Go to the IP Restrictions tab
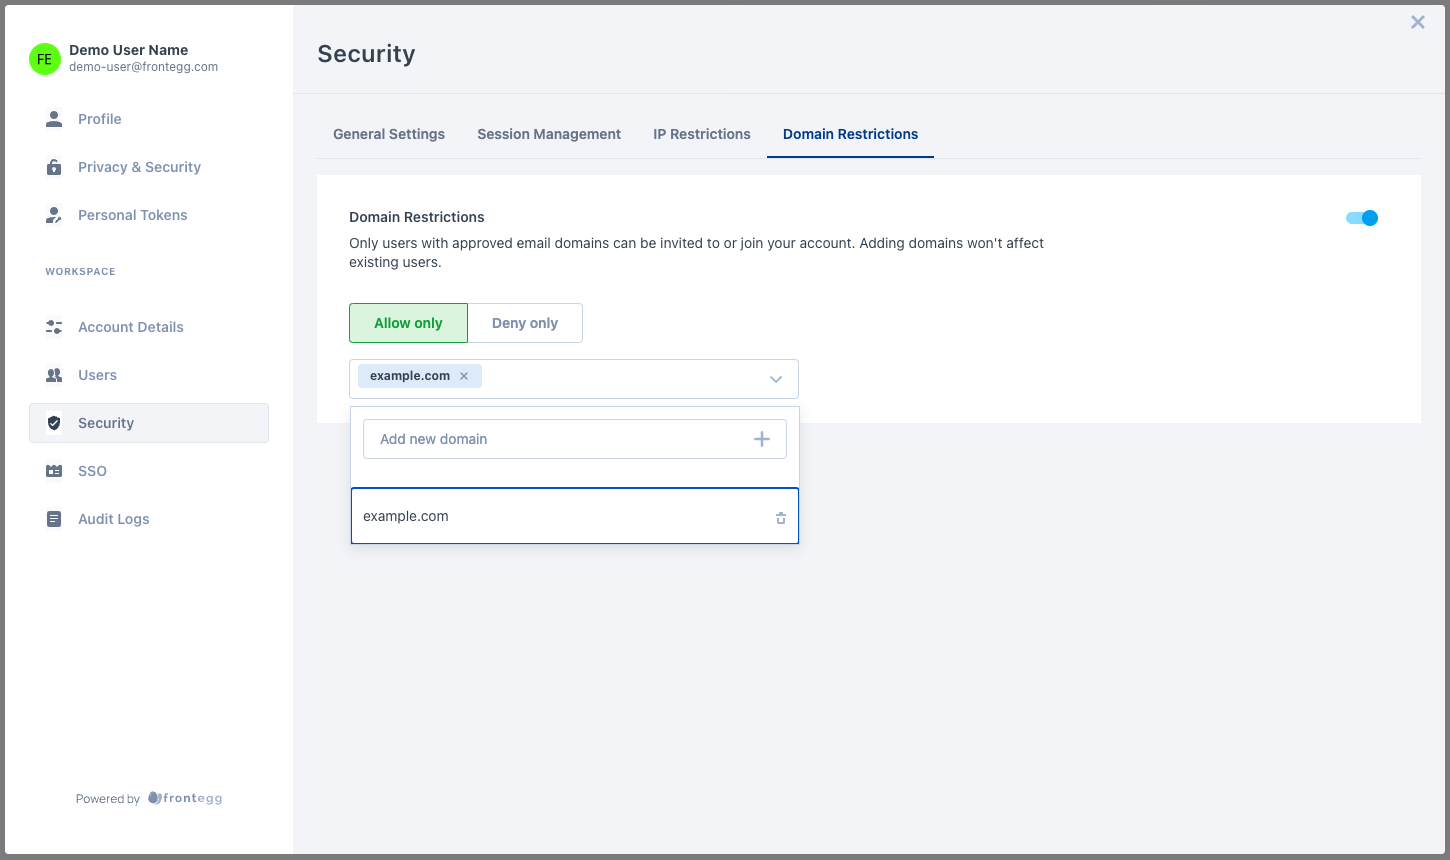This screenshot has width=1450, height=860. tap(702, 134)
